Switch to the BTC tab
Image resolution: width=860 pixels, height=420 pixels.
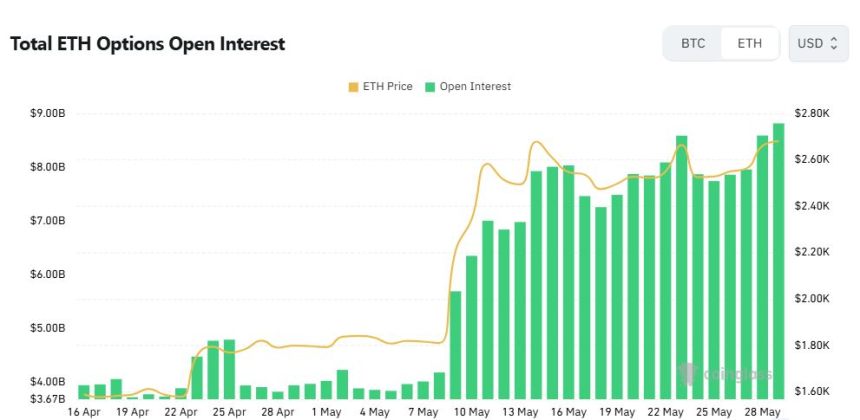[693, 43]
